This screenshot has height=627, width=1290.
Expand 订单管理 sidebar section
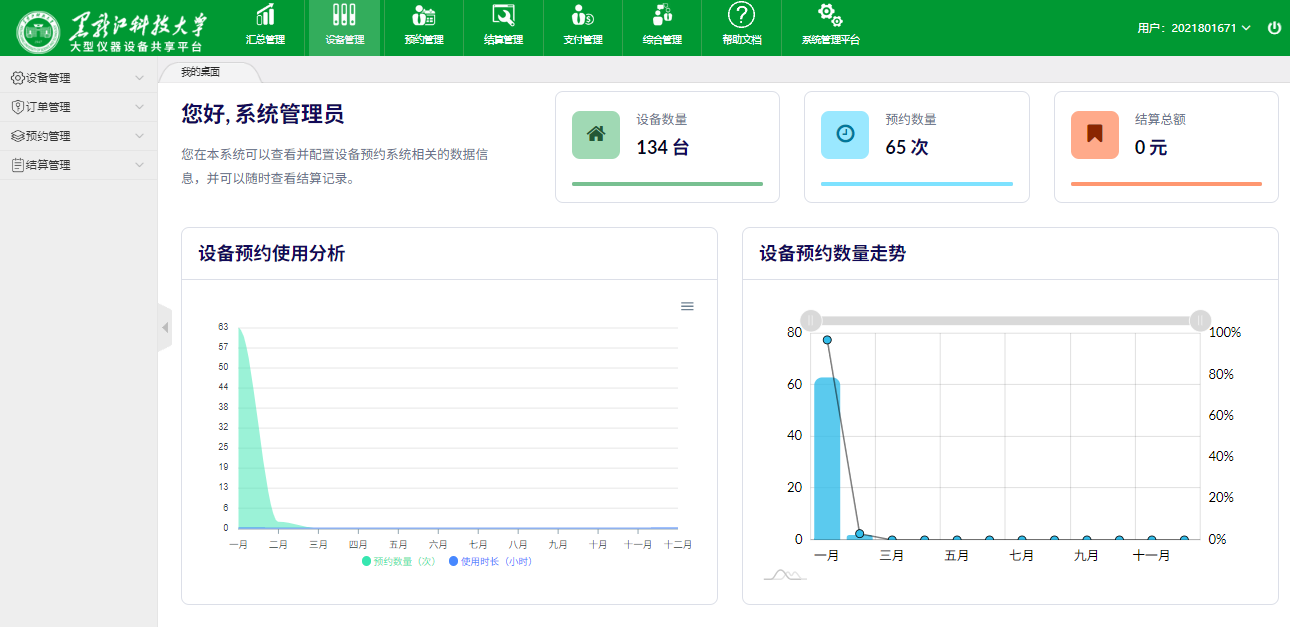78,107
